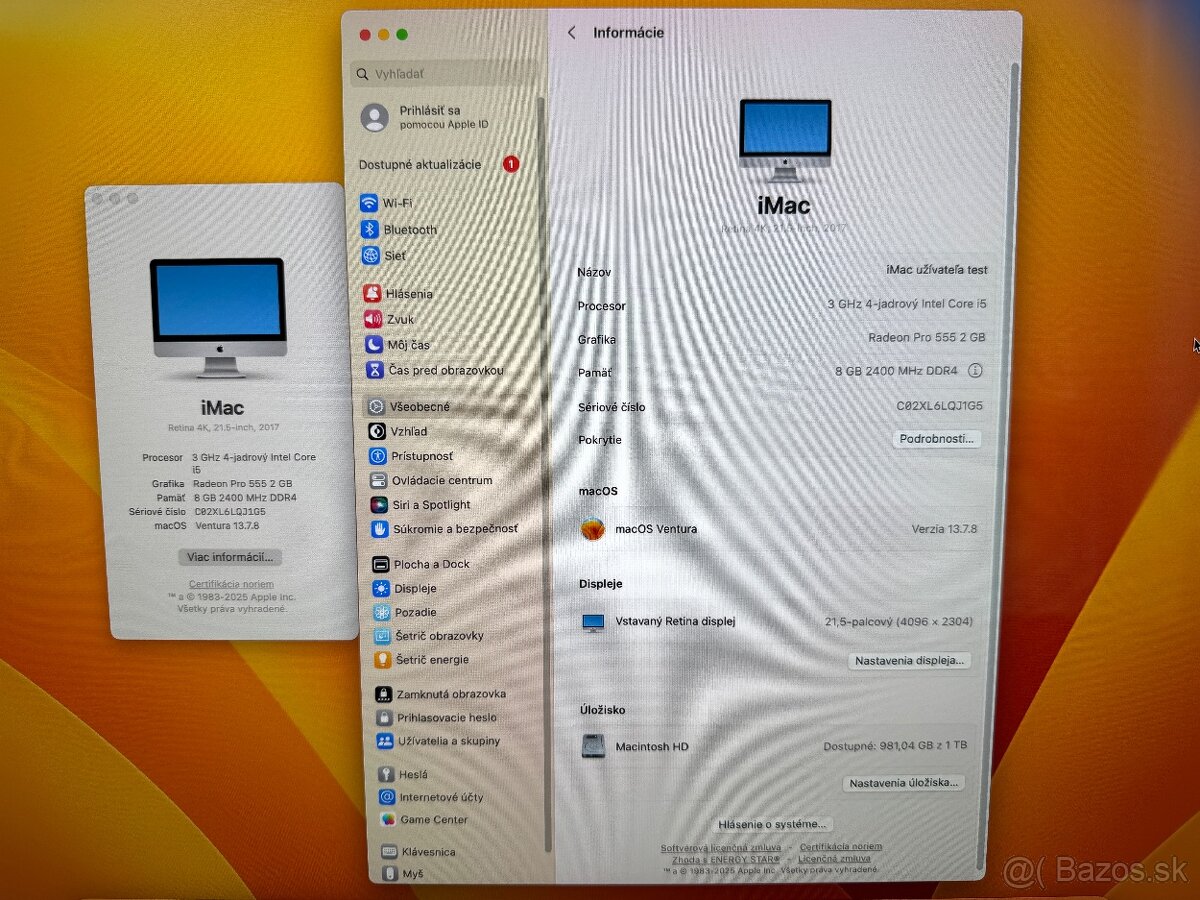Open Hlásenia notifications bell icon
This screenshot has width=1200, height=900.
point(373,294)
